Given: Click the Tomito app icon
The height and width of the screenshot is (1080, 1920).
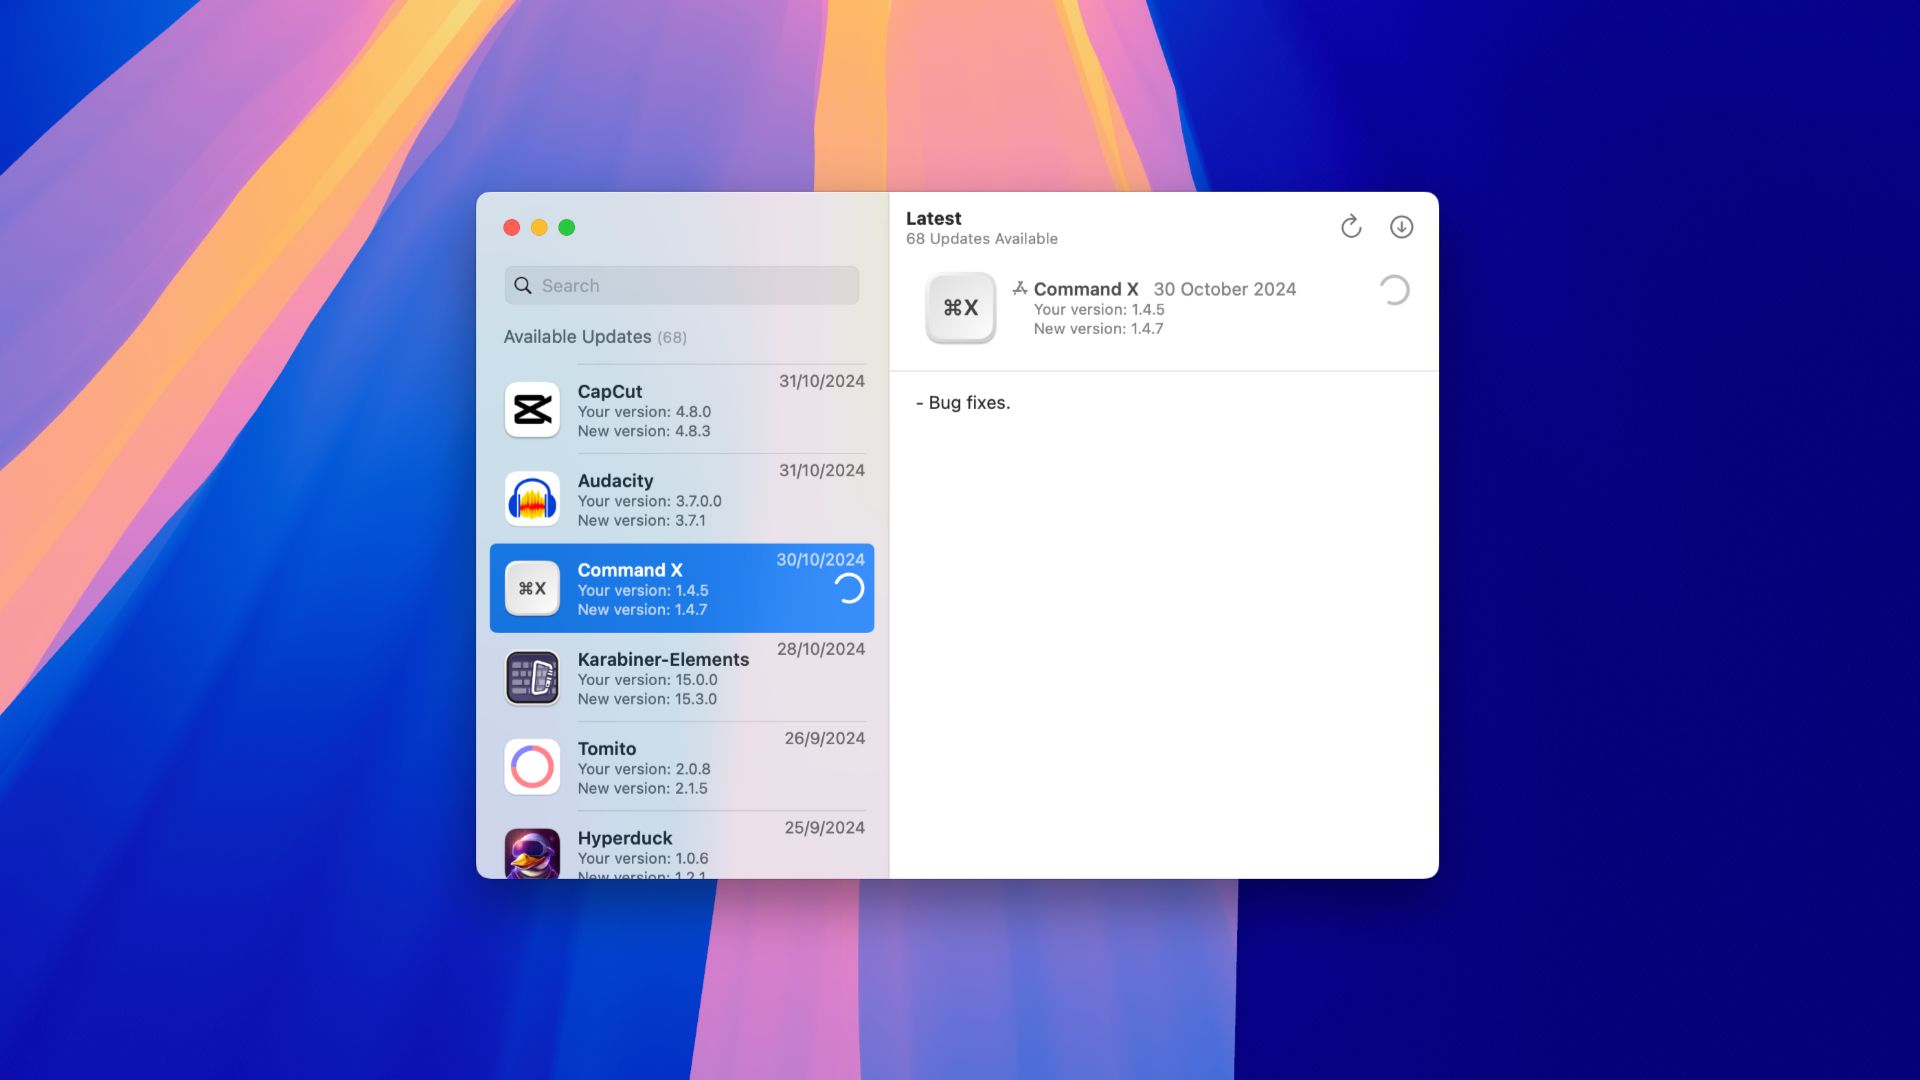Looking at the screenshot, I should [x=531, y=766].
